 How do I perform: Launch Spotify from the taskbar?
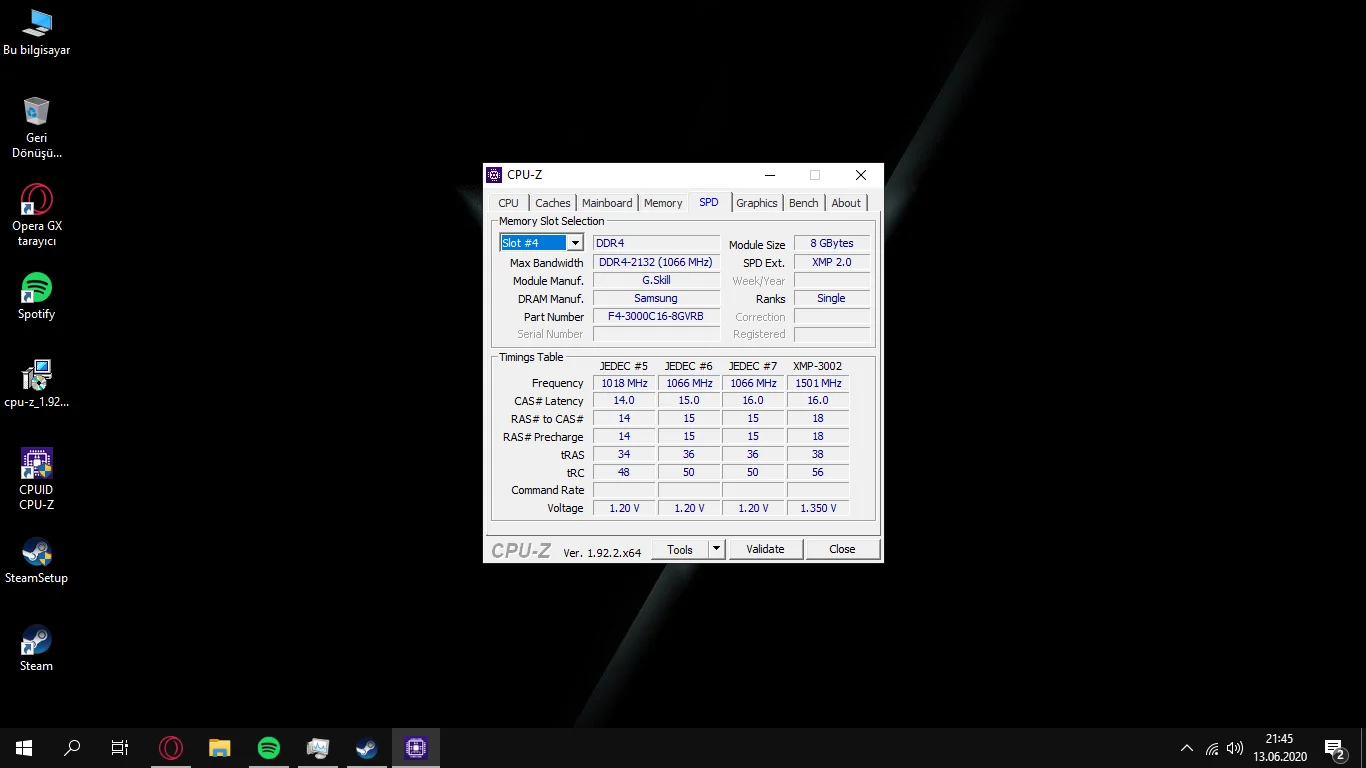click(268, 747)
